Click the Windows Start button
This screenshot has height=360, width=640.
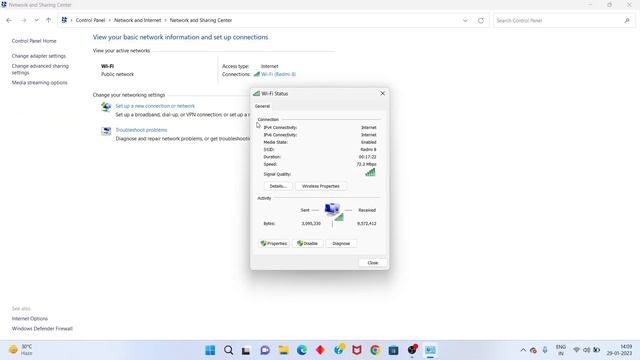[210, 350]
